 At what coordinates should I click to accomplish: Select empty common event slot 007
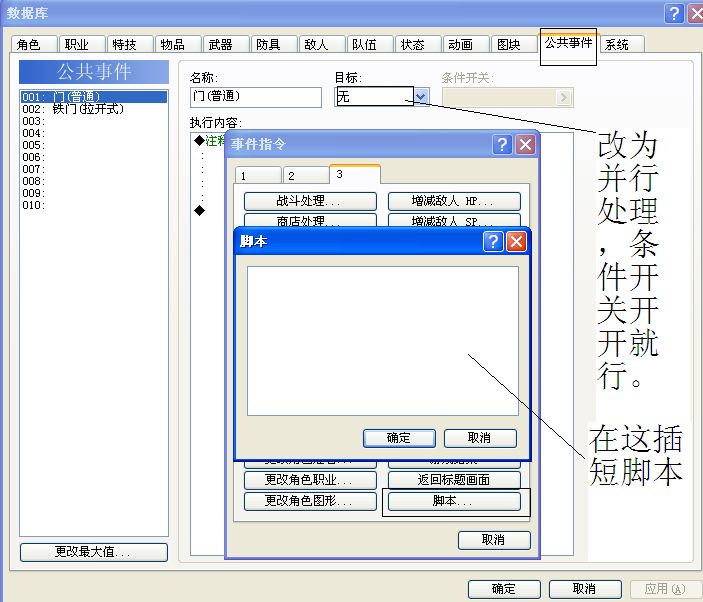[94, 169]
